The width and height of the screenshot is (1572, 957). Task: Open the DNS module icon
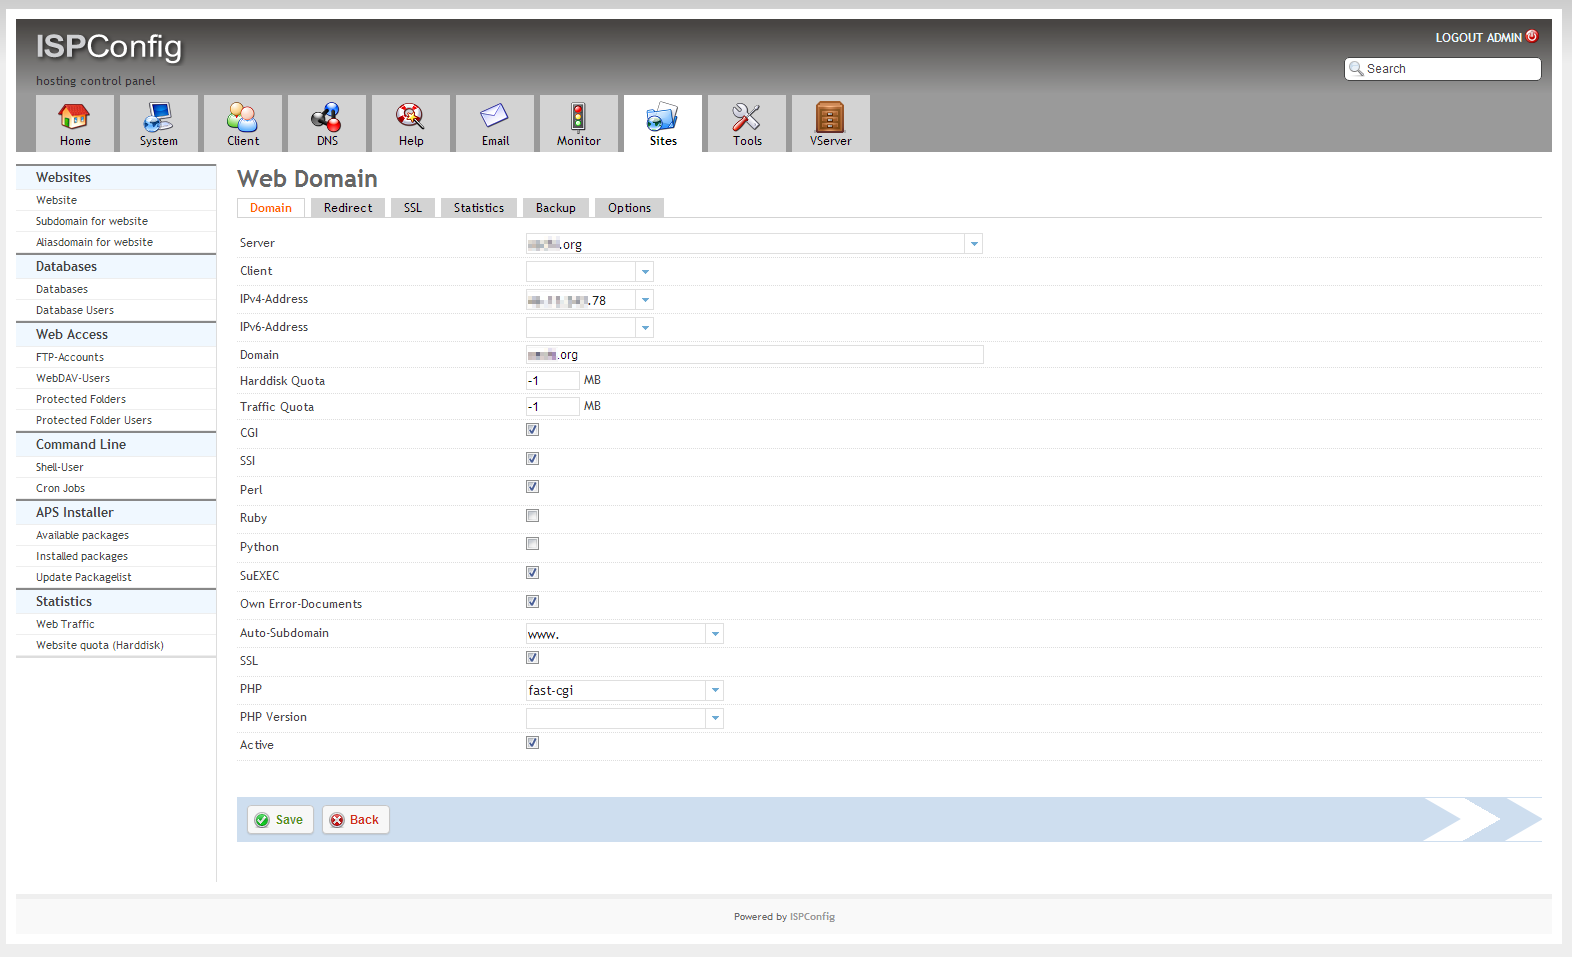tap(326, 118)
